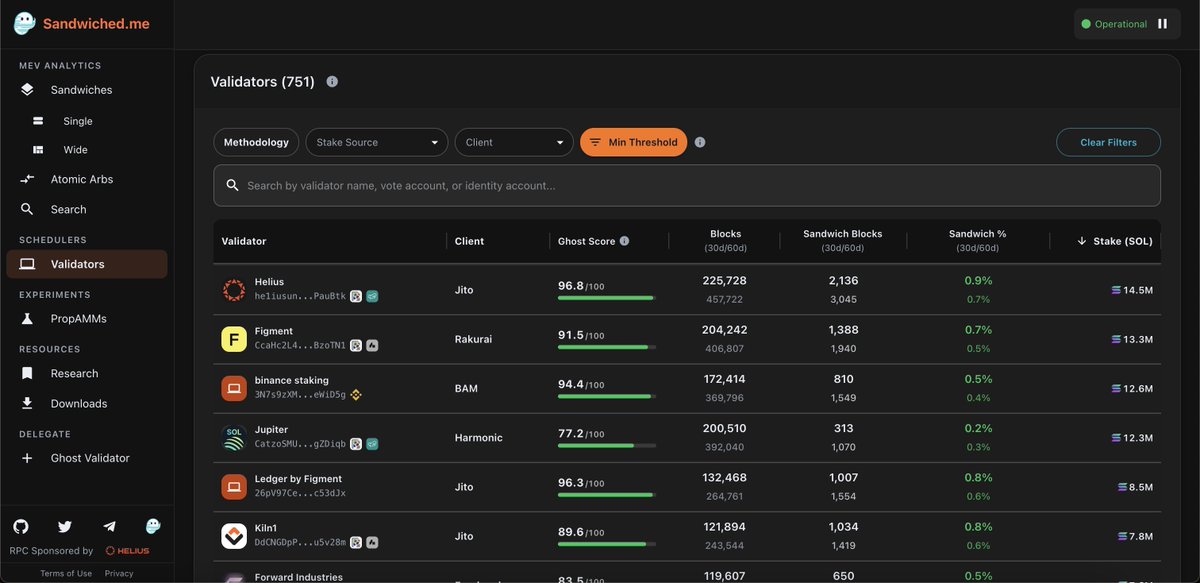Select Validators in the sidebar

(87, 264)
